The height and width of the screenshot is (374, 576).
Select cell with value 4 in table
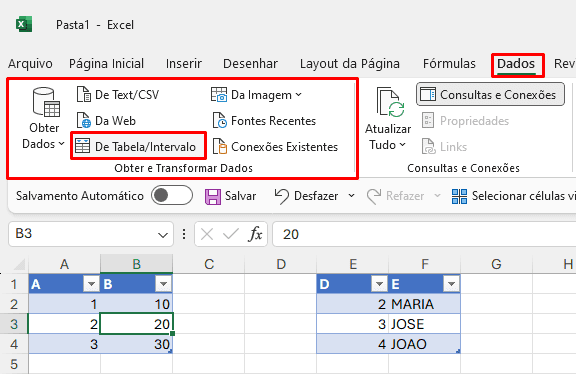click(x=352, y=344)
